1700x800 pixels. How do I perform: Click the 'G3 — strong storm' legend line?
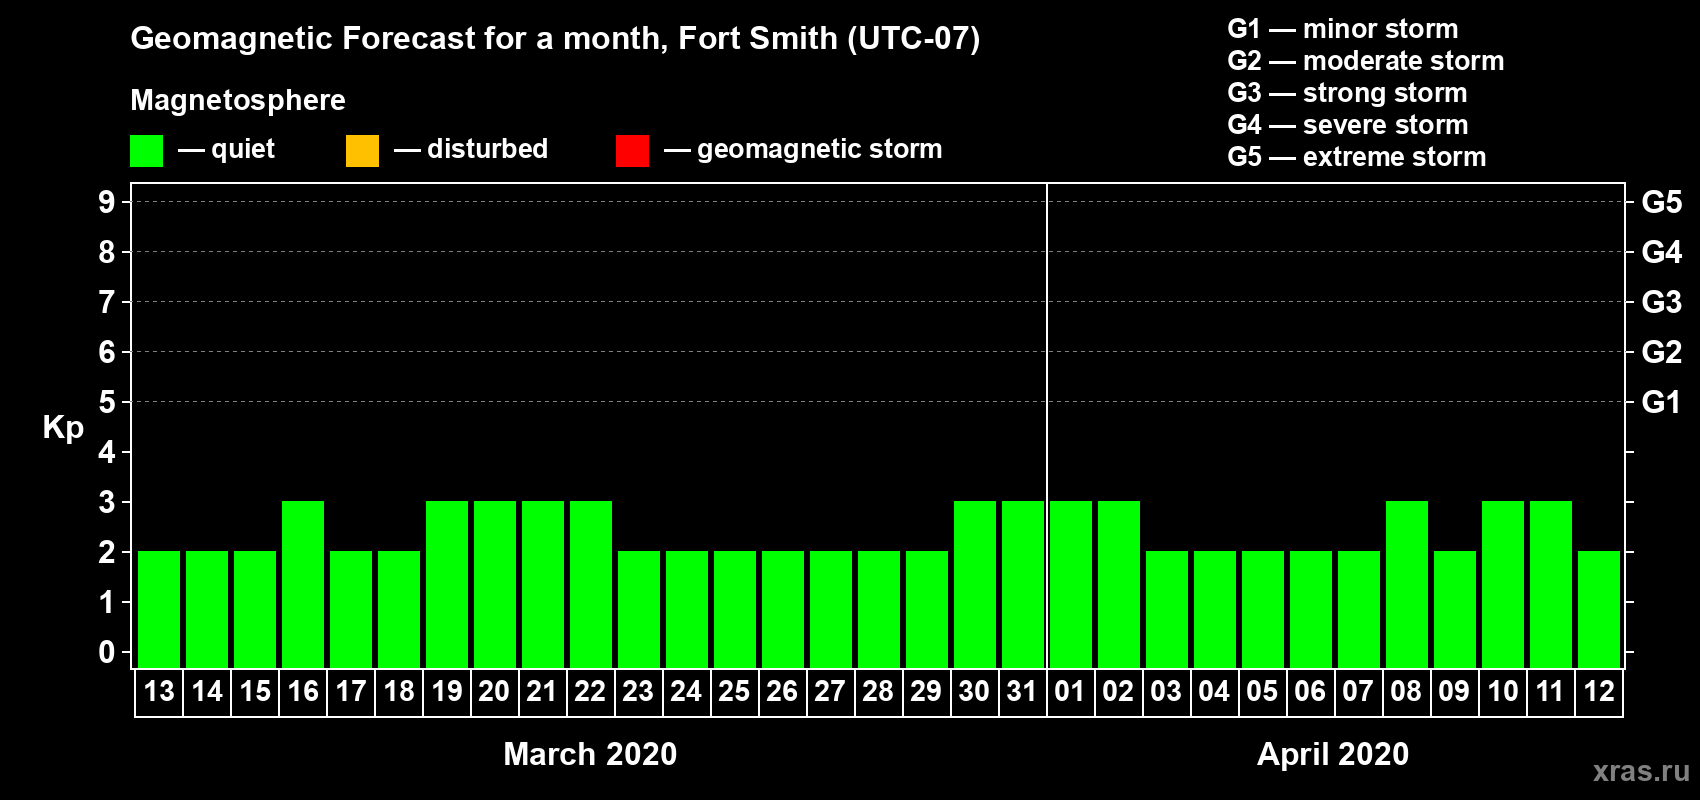[1347, 93]
